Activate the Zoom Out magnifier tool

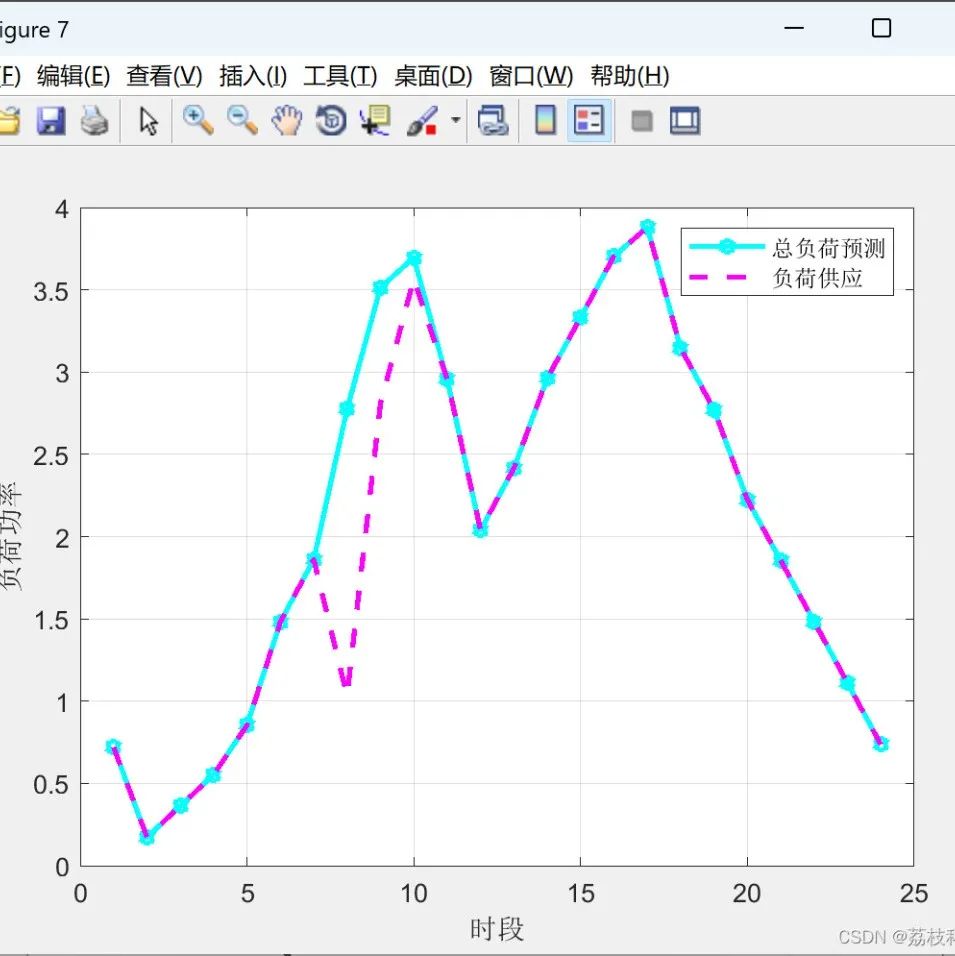pyautogui.click(x=242, y=120)
